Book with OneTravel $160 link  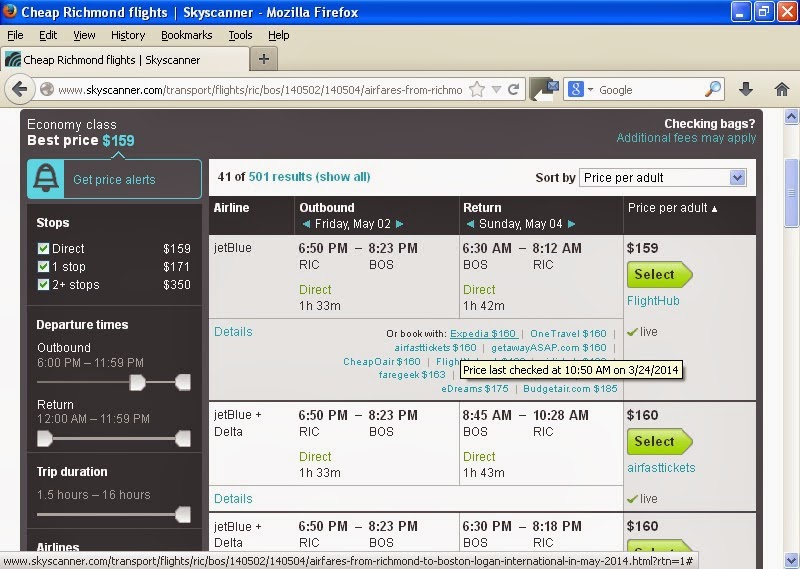pos(568,334)
